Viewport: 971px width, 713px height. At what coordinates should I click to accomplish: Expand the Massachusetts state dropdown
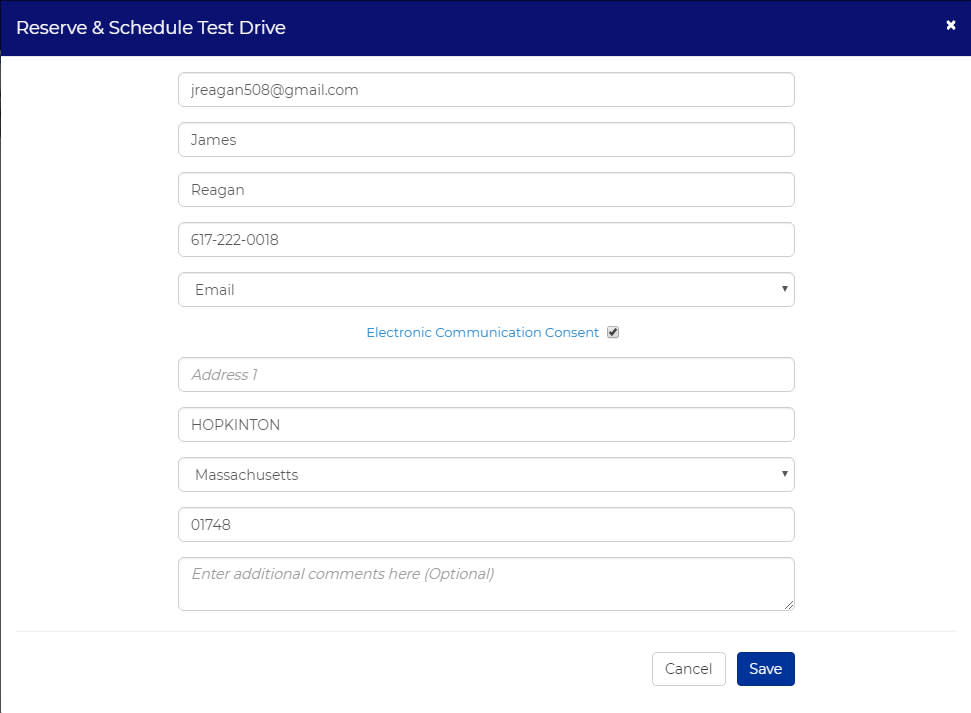[486, 475]
